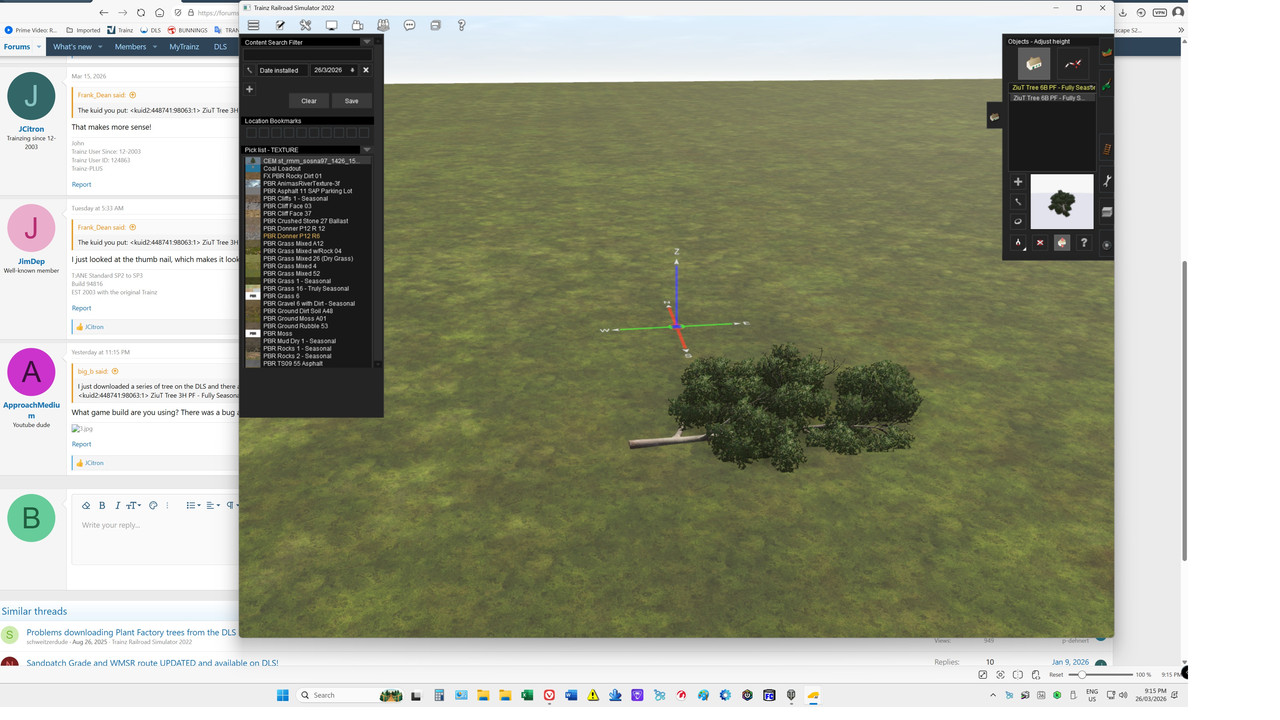Select PBR Moss texture
This screenshot has width=1280, height=720.
pos(308,334)
